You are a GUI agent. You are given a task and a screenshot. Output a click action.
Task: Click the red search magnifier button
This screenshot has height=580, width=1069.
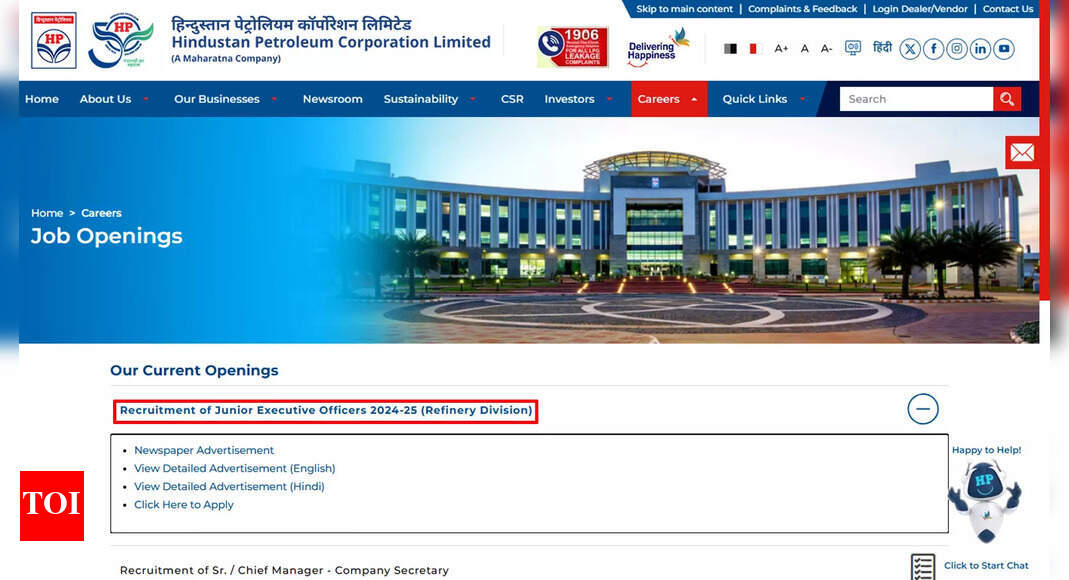point(1007,99)
